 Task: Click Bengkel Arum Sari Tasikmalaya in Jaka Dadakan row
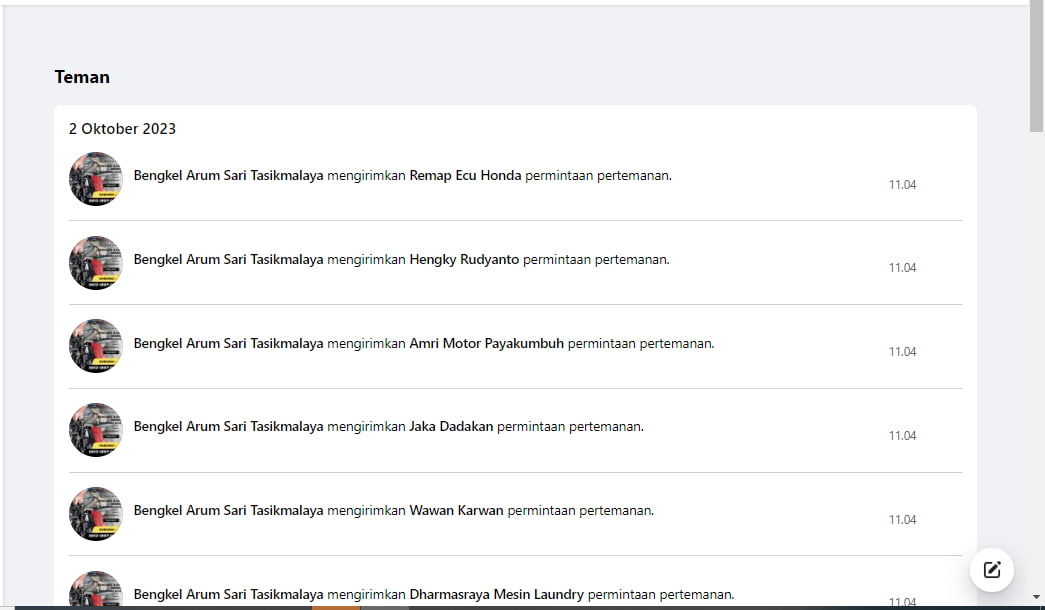point(229,426)
